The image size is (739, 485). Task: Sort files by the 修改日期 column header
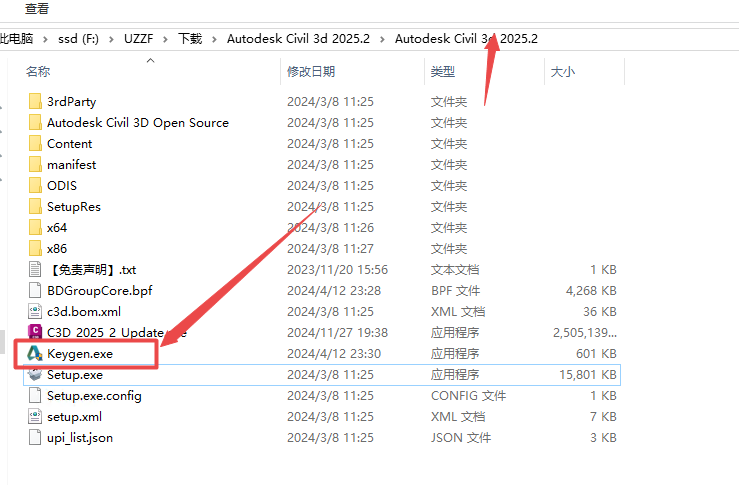pos(311,72)
